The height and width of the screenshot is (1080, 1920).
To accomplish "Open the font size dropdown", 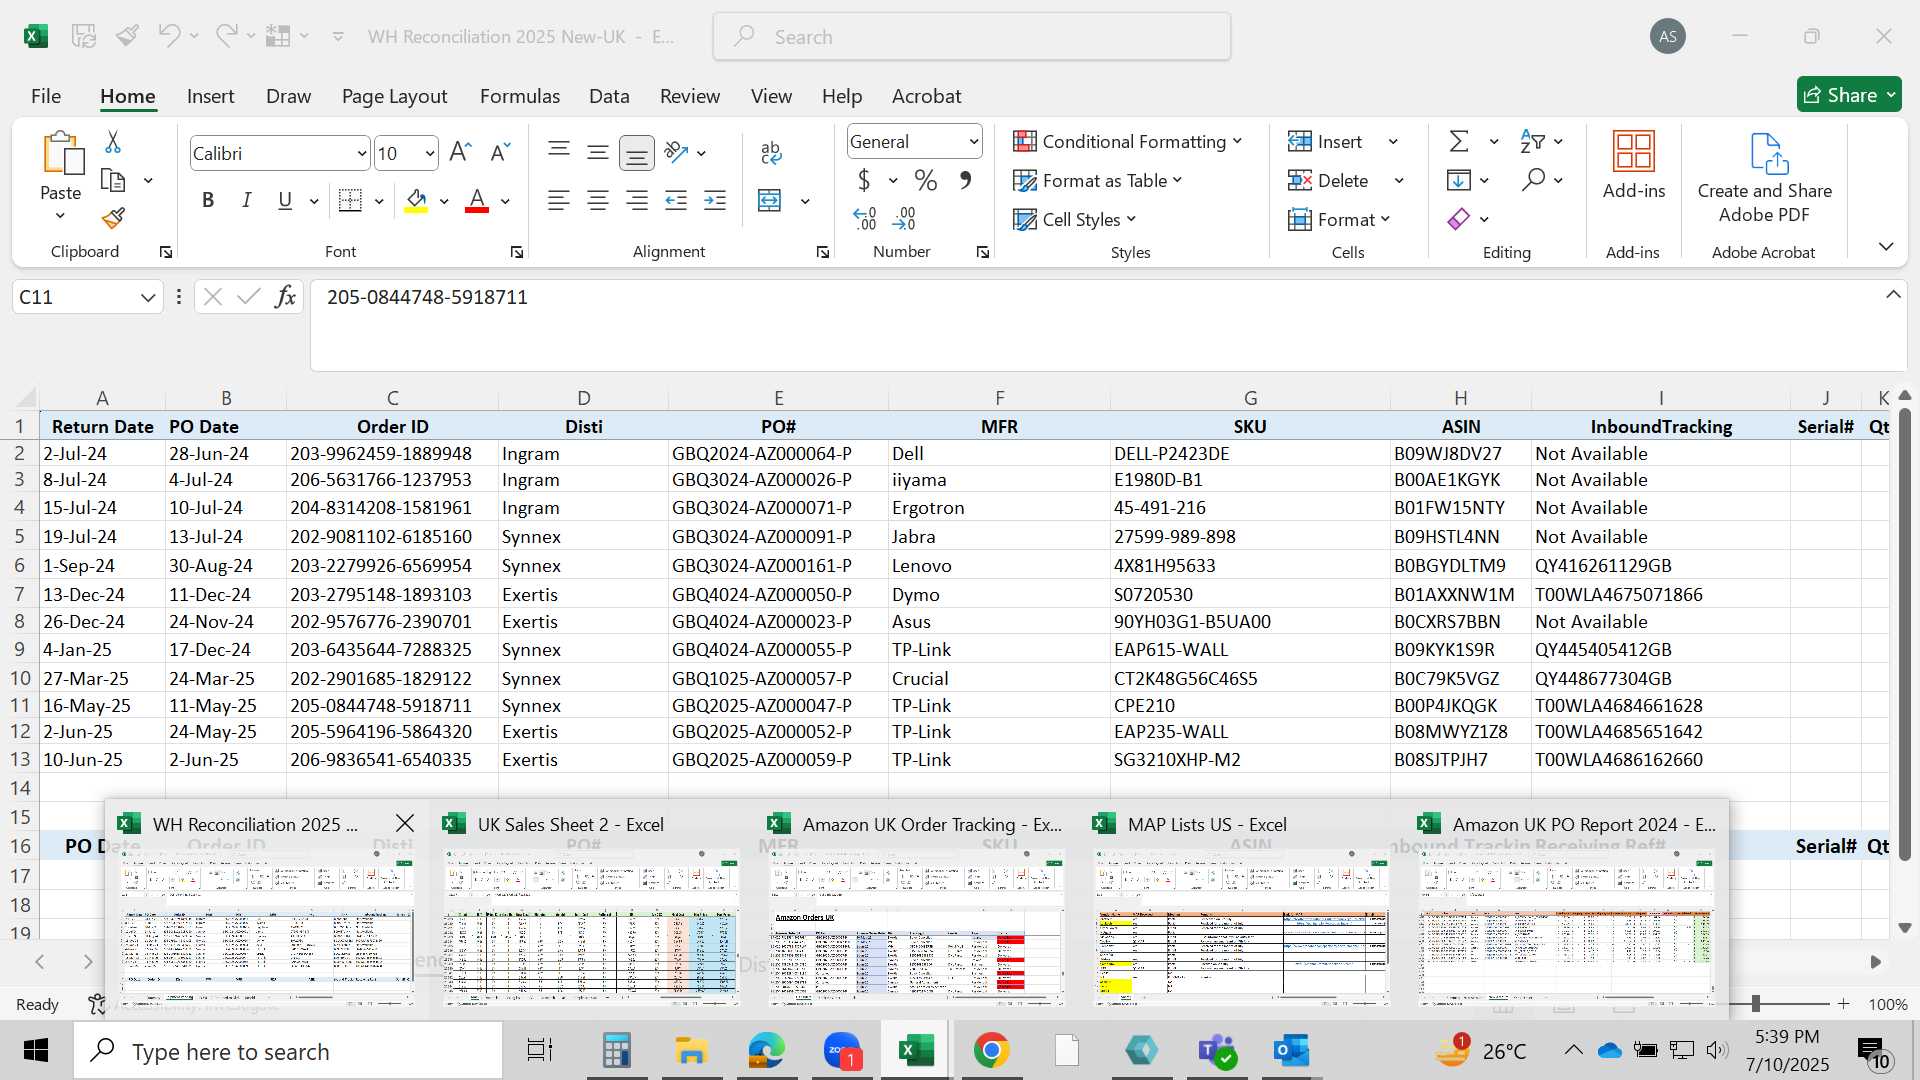I will point(430,153).
